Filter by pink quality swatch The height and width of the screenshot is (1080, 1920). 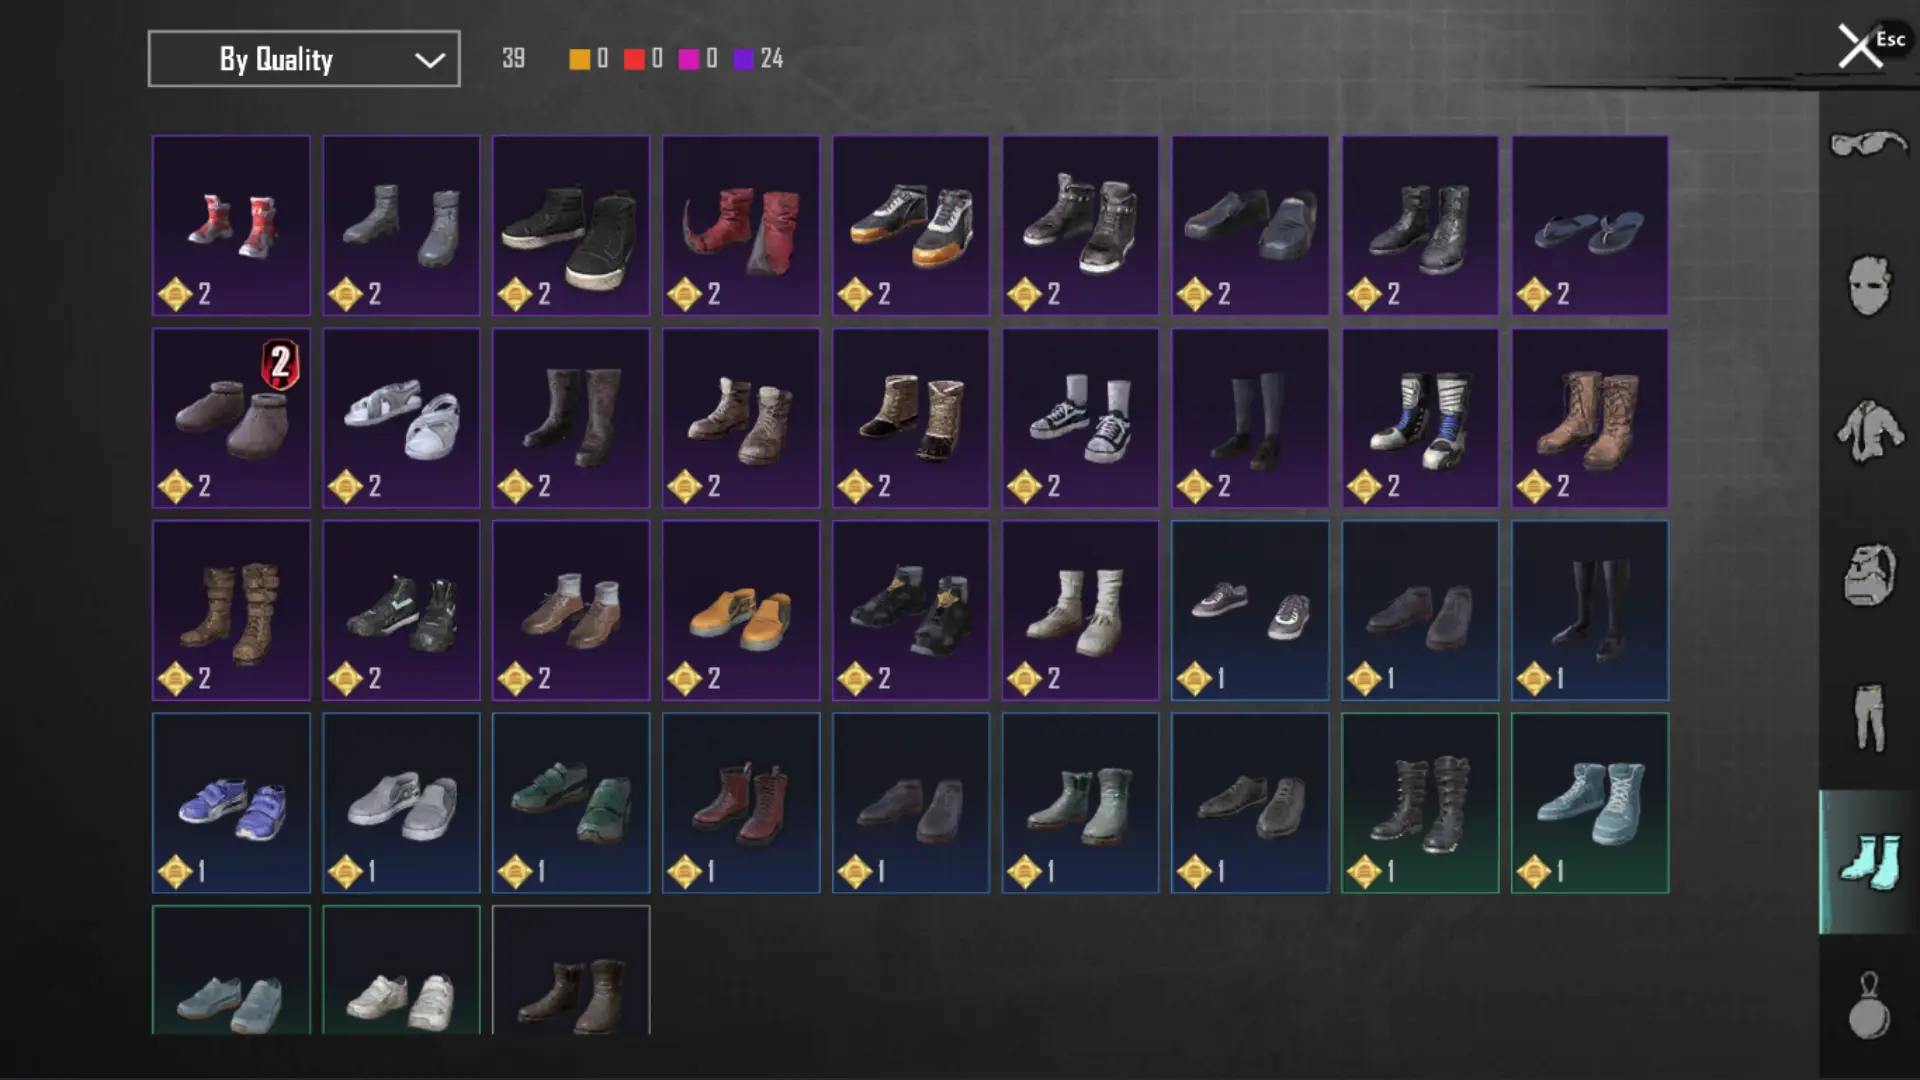coord(688,59)
